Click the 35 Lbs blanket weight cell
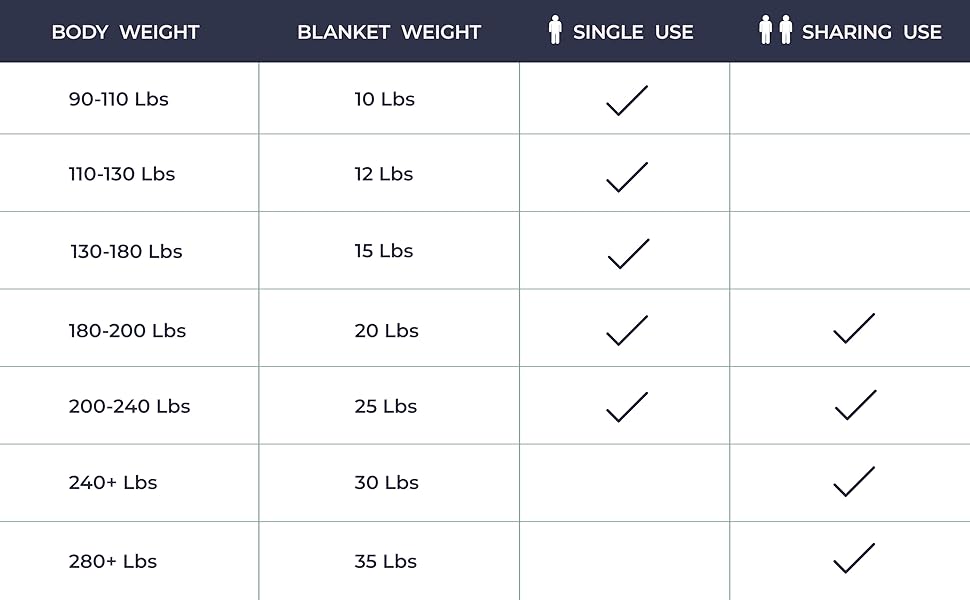970x600 pixels. [x=385, y=561]
